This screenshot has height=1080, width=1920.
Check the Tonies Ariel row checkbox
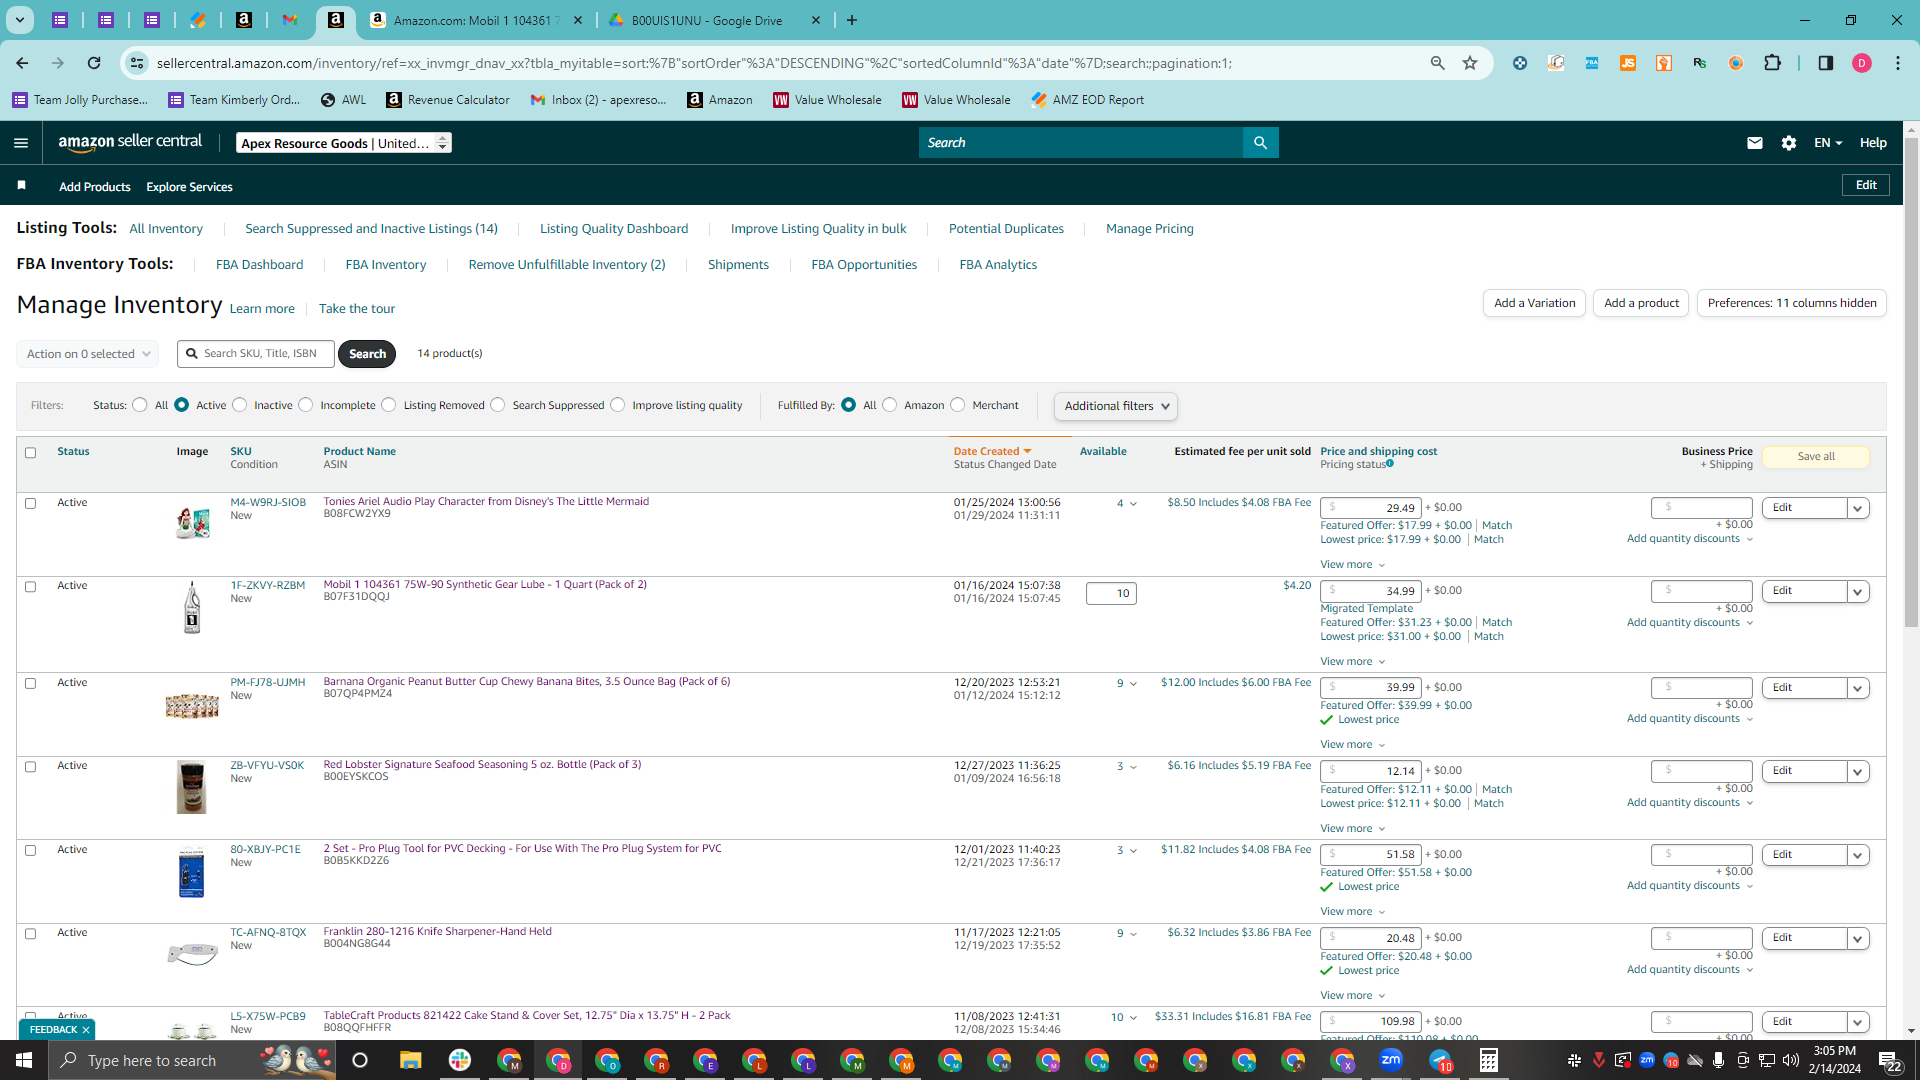point(30,504)
